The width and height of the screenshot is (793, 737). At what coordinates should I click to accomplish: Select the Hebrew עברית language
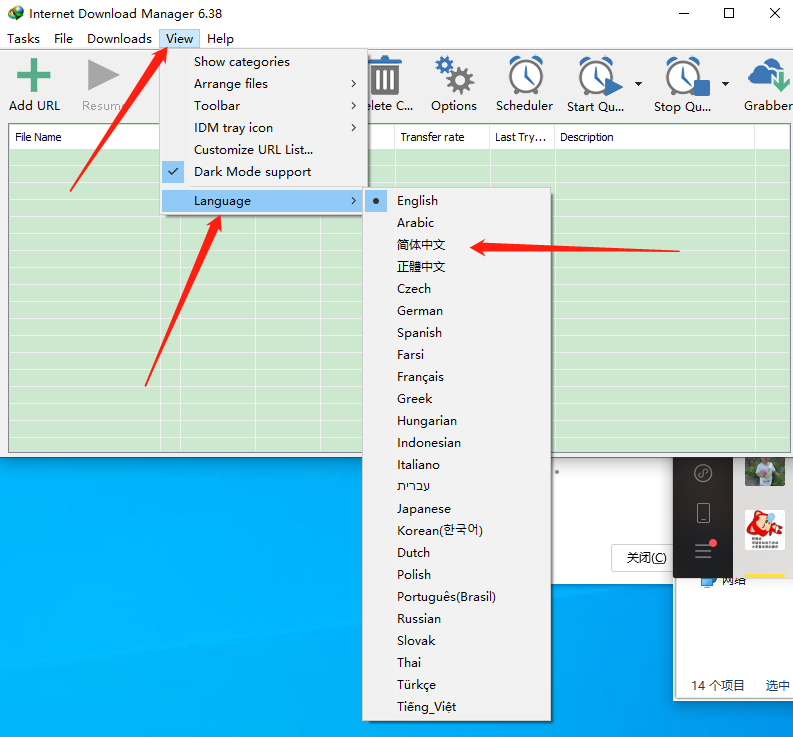[457, 487]
